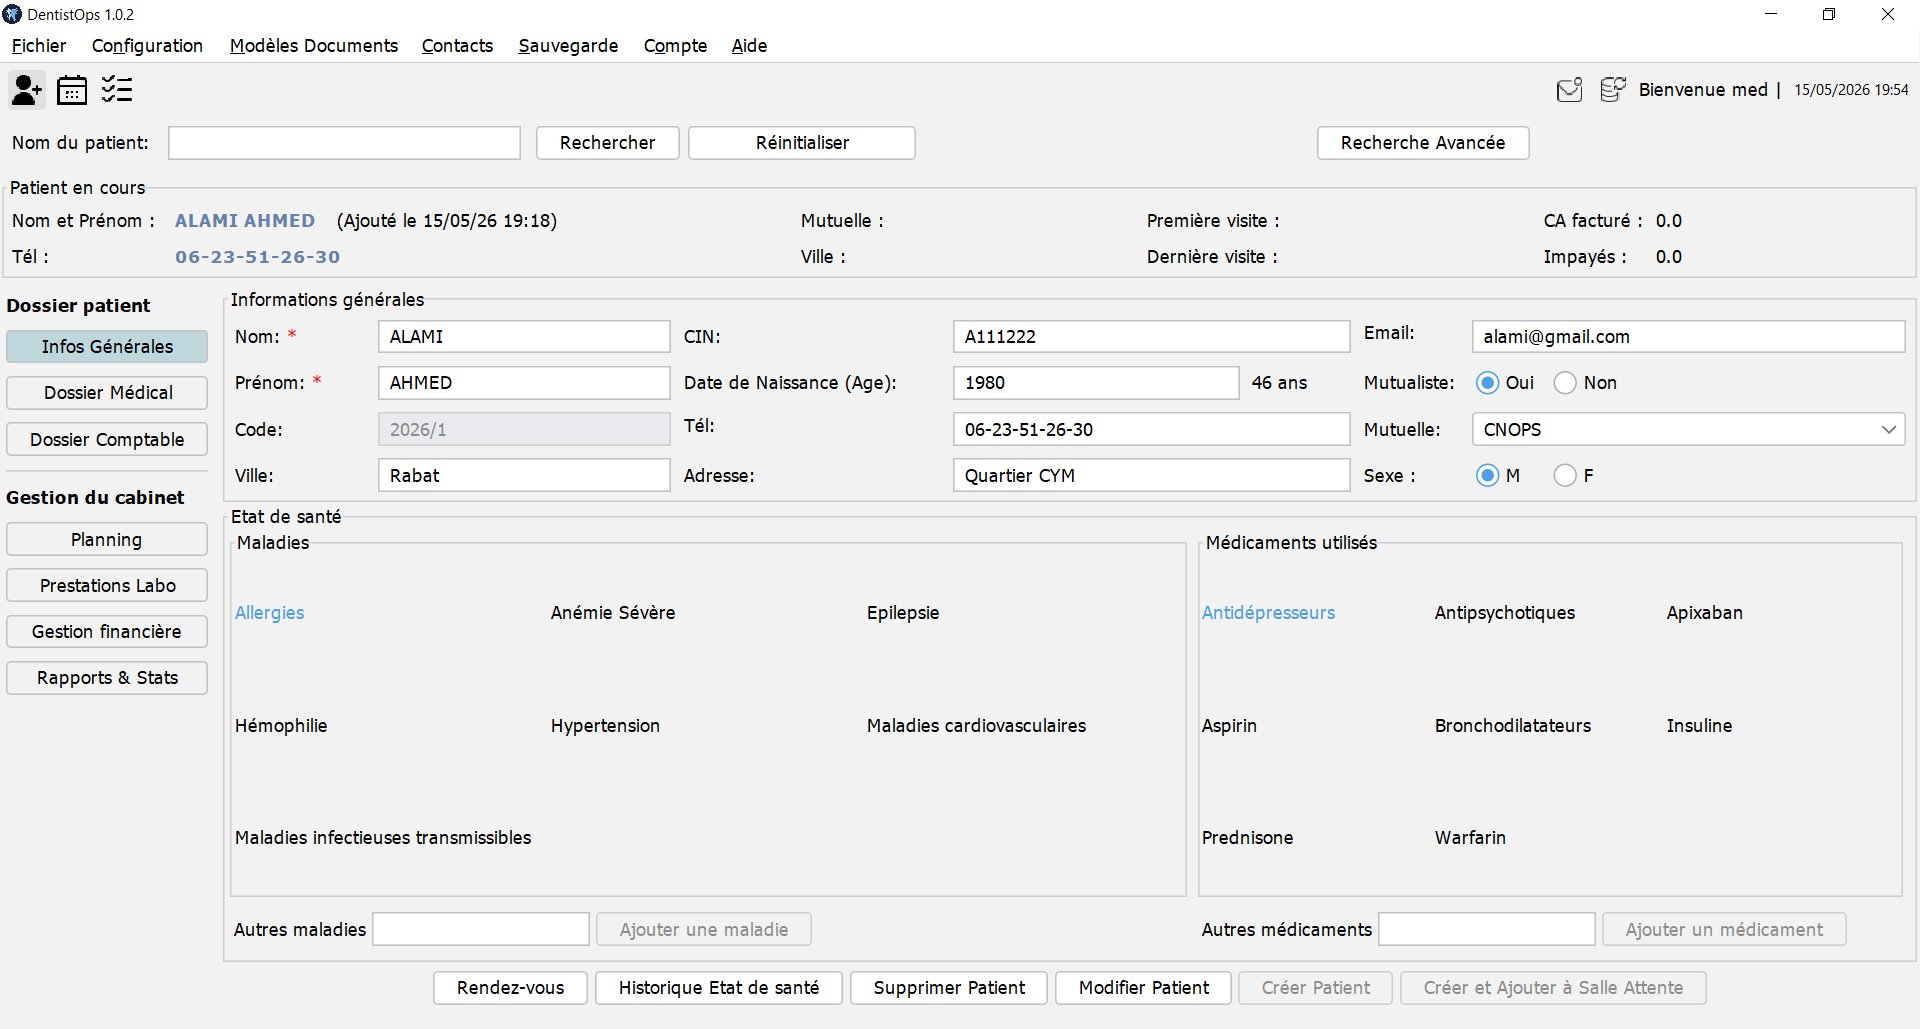
Task: Click the CIN field A111222
Action: tap(1151, 337)
